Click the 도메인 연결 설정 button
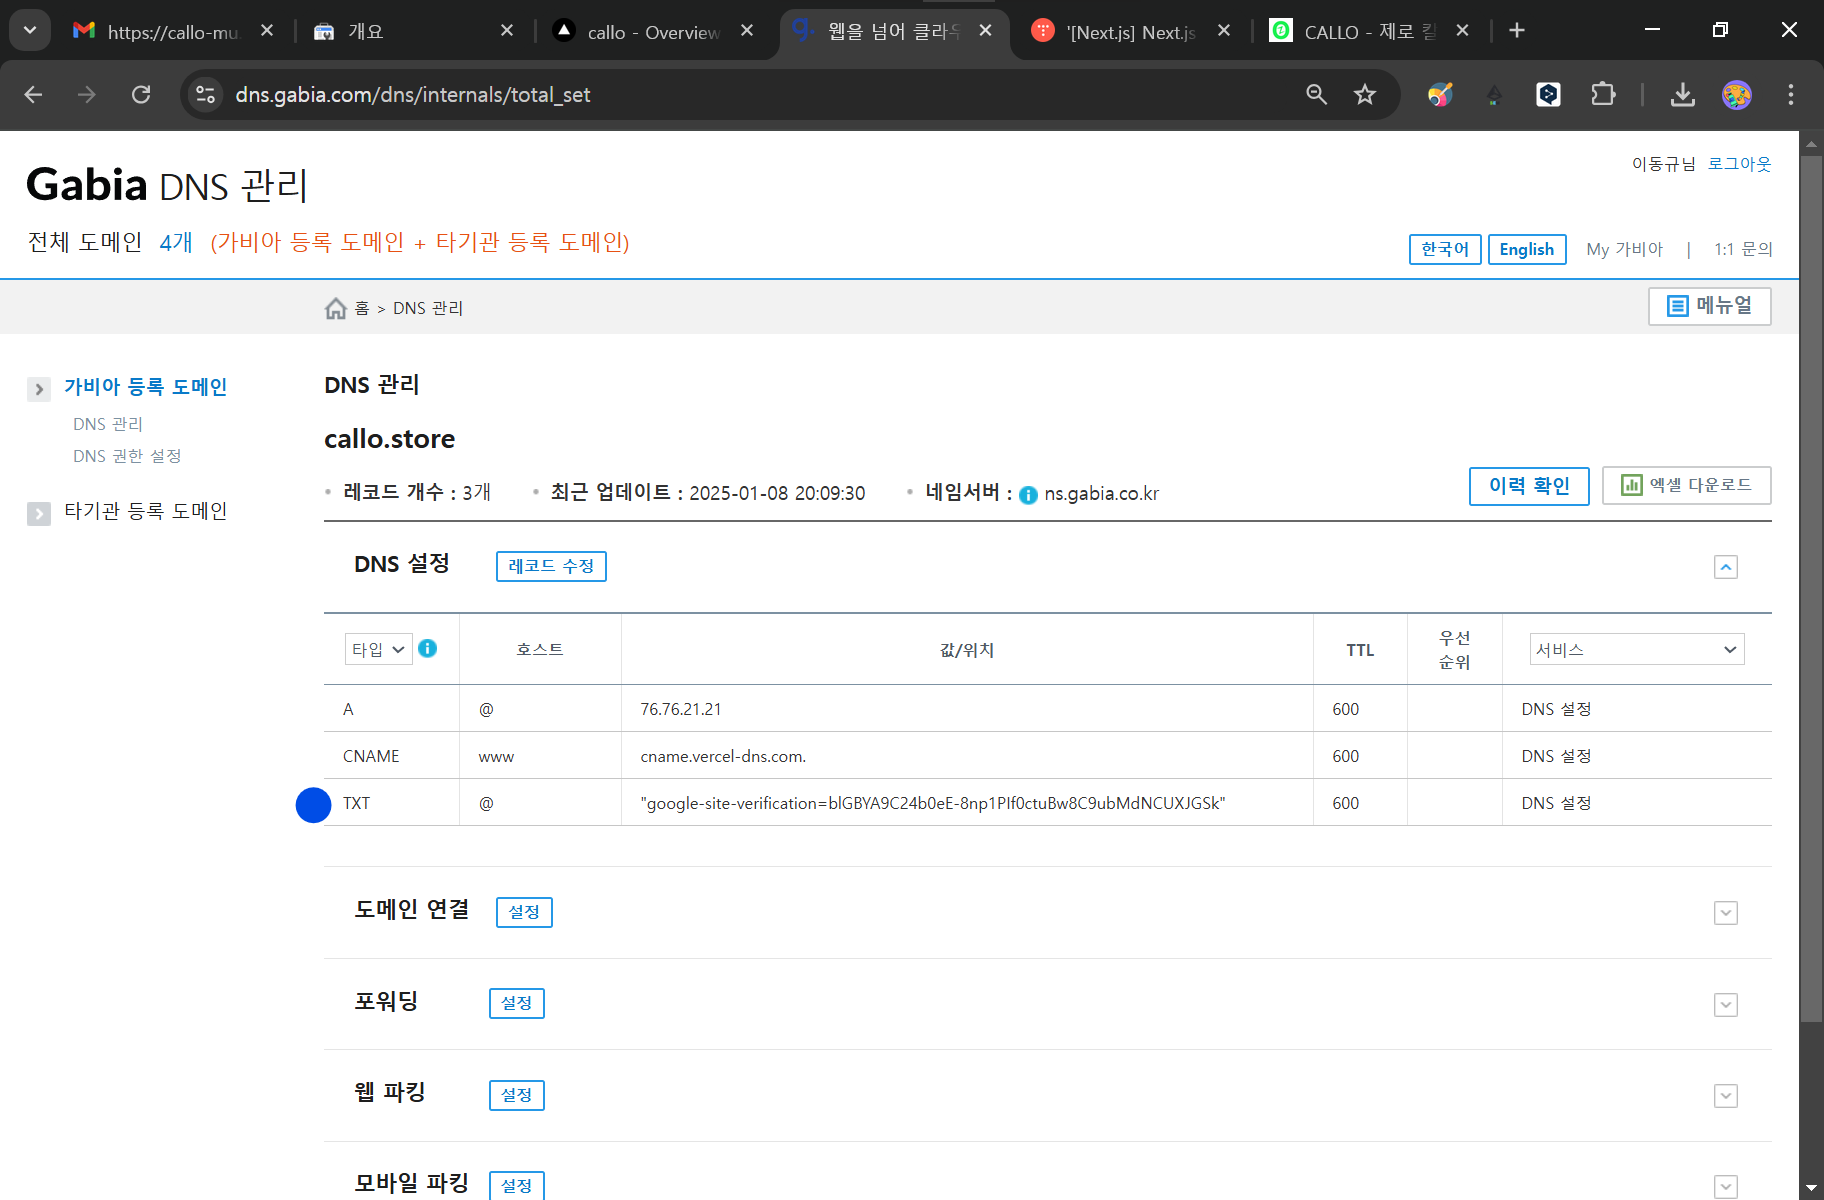The image size is (1824, 1200). pos(524,912)
